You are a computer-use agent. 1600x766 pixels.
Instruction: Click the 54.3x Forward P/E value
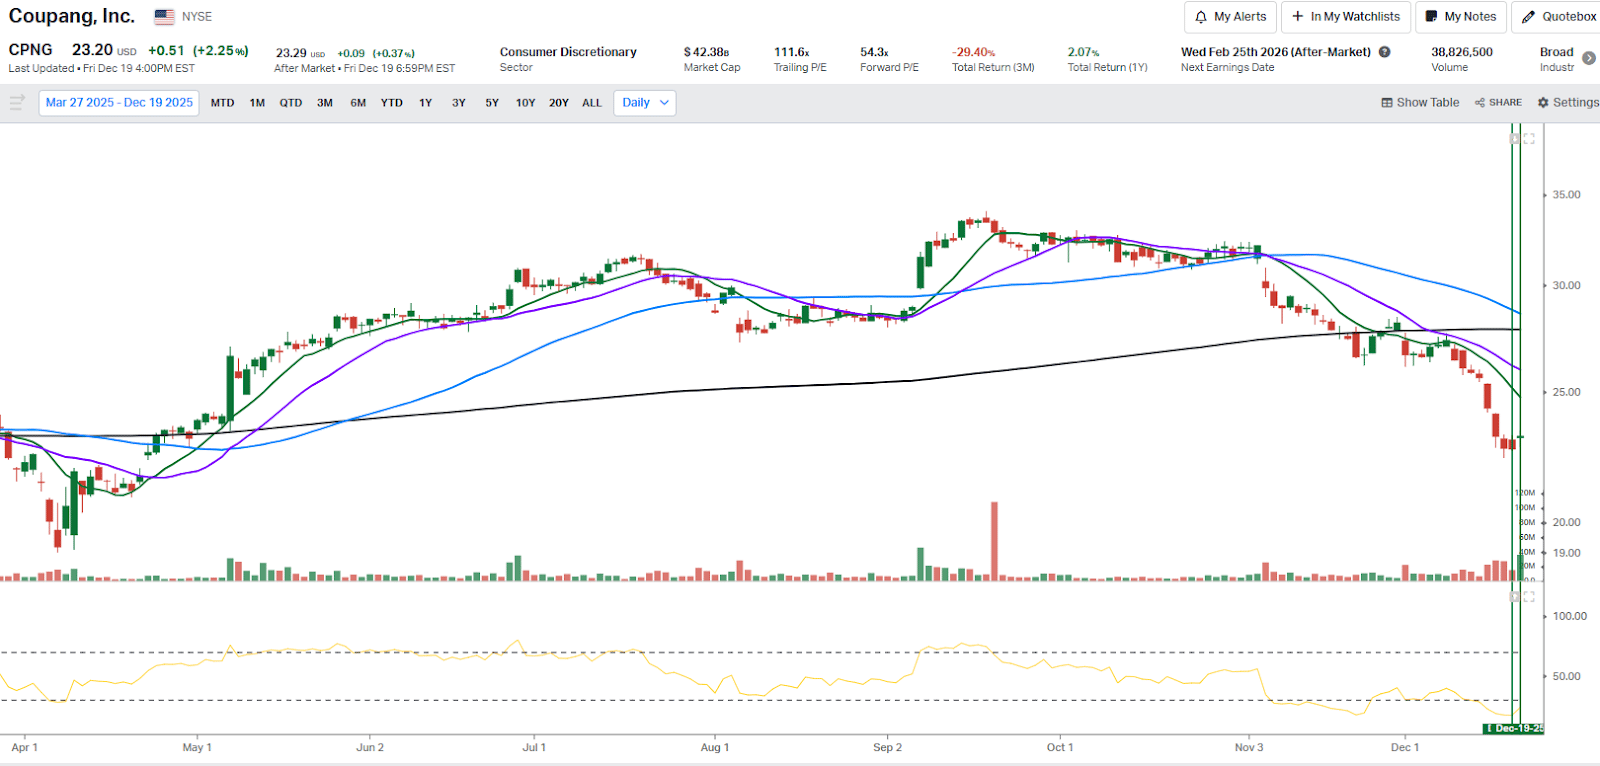(x=874, y=52)
